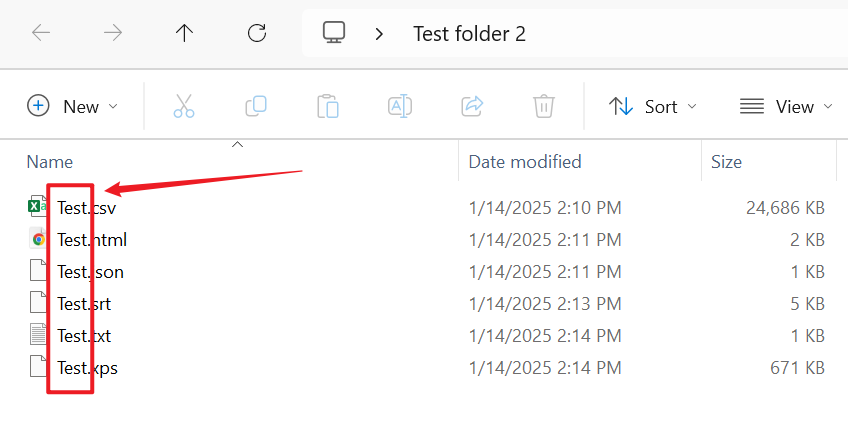Refresh the current folder view
The width and height of the screenshot is (848, 432).
pyautogui.click(x=257, y=33)
